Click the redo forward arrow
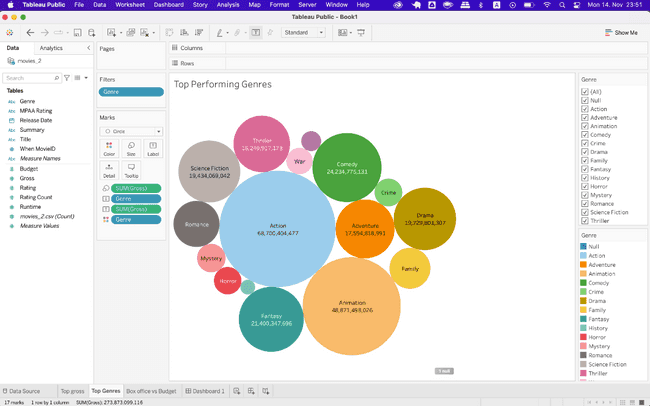 tap(44, 32)
